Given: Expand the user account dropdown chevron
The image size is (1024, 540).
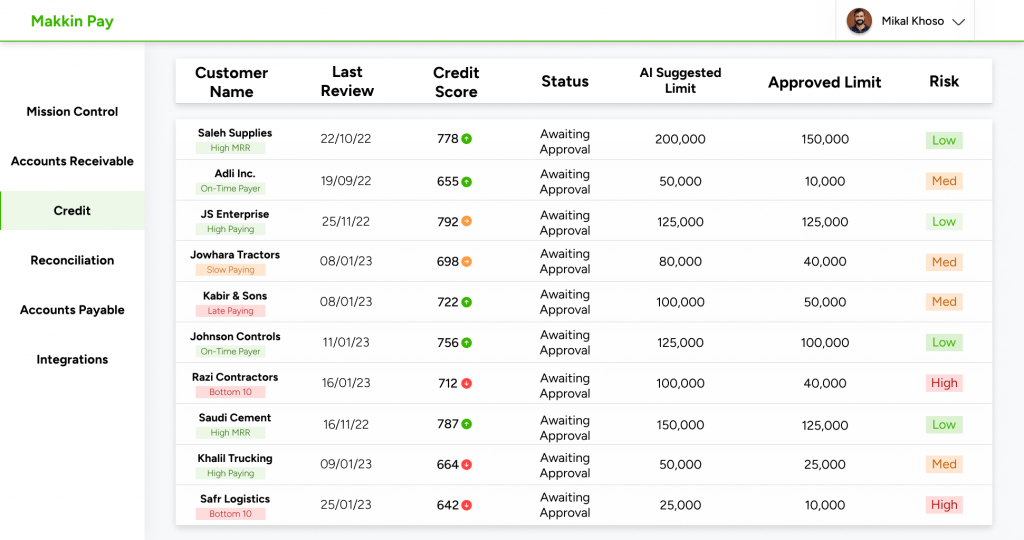Looking at the screenshot, I should (x=958, y=22).
